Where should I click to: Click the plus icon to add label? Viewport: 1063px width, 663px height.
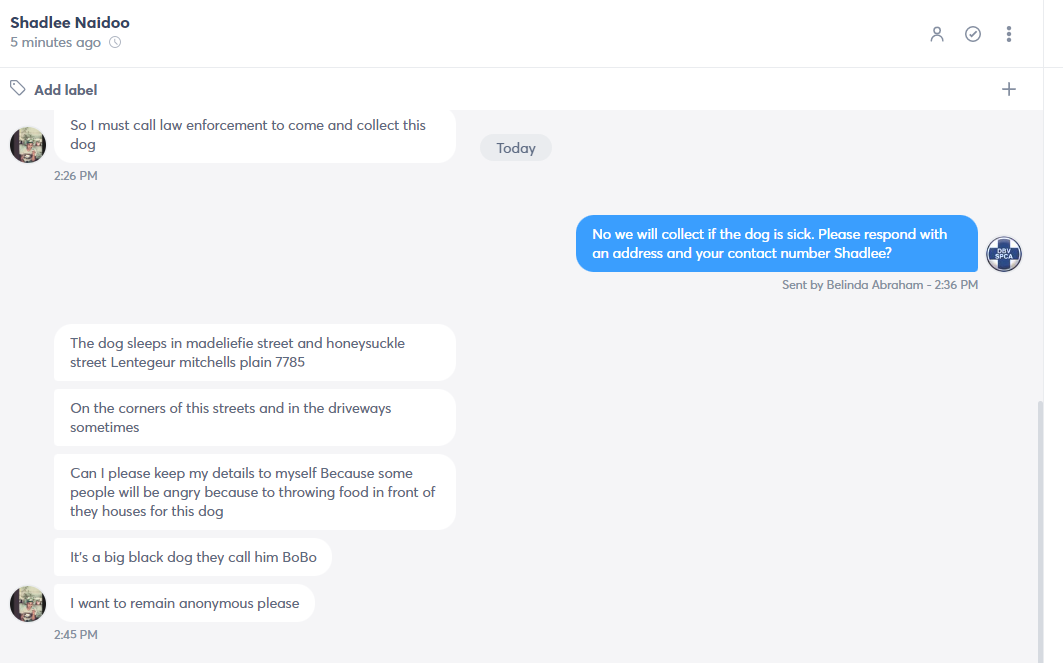point(1009,89)
